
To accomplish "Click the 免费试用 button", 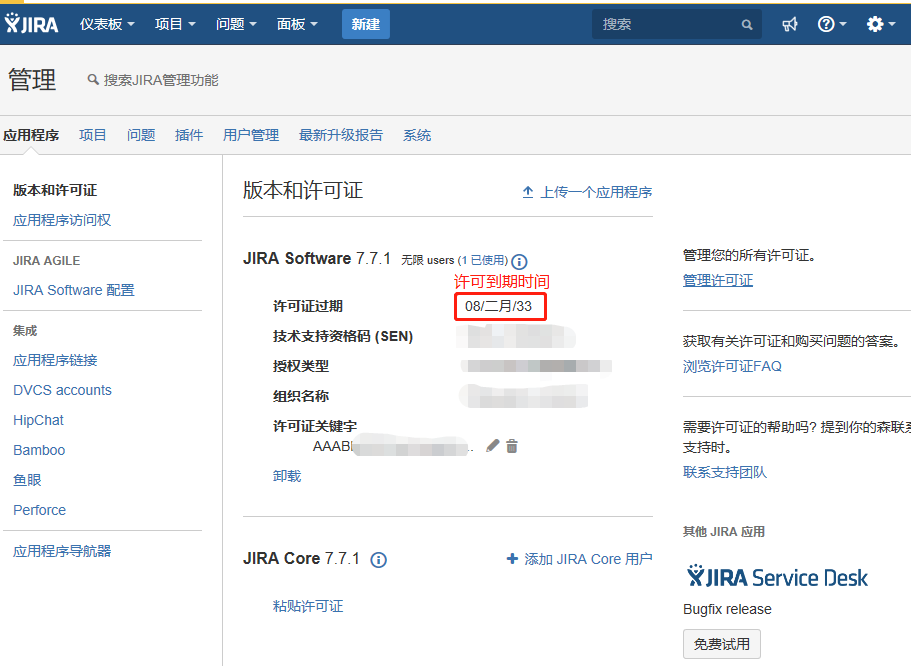I will [x=722, y=644].
